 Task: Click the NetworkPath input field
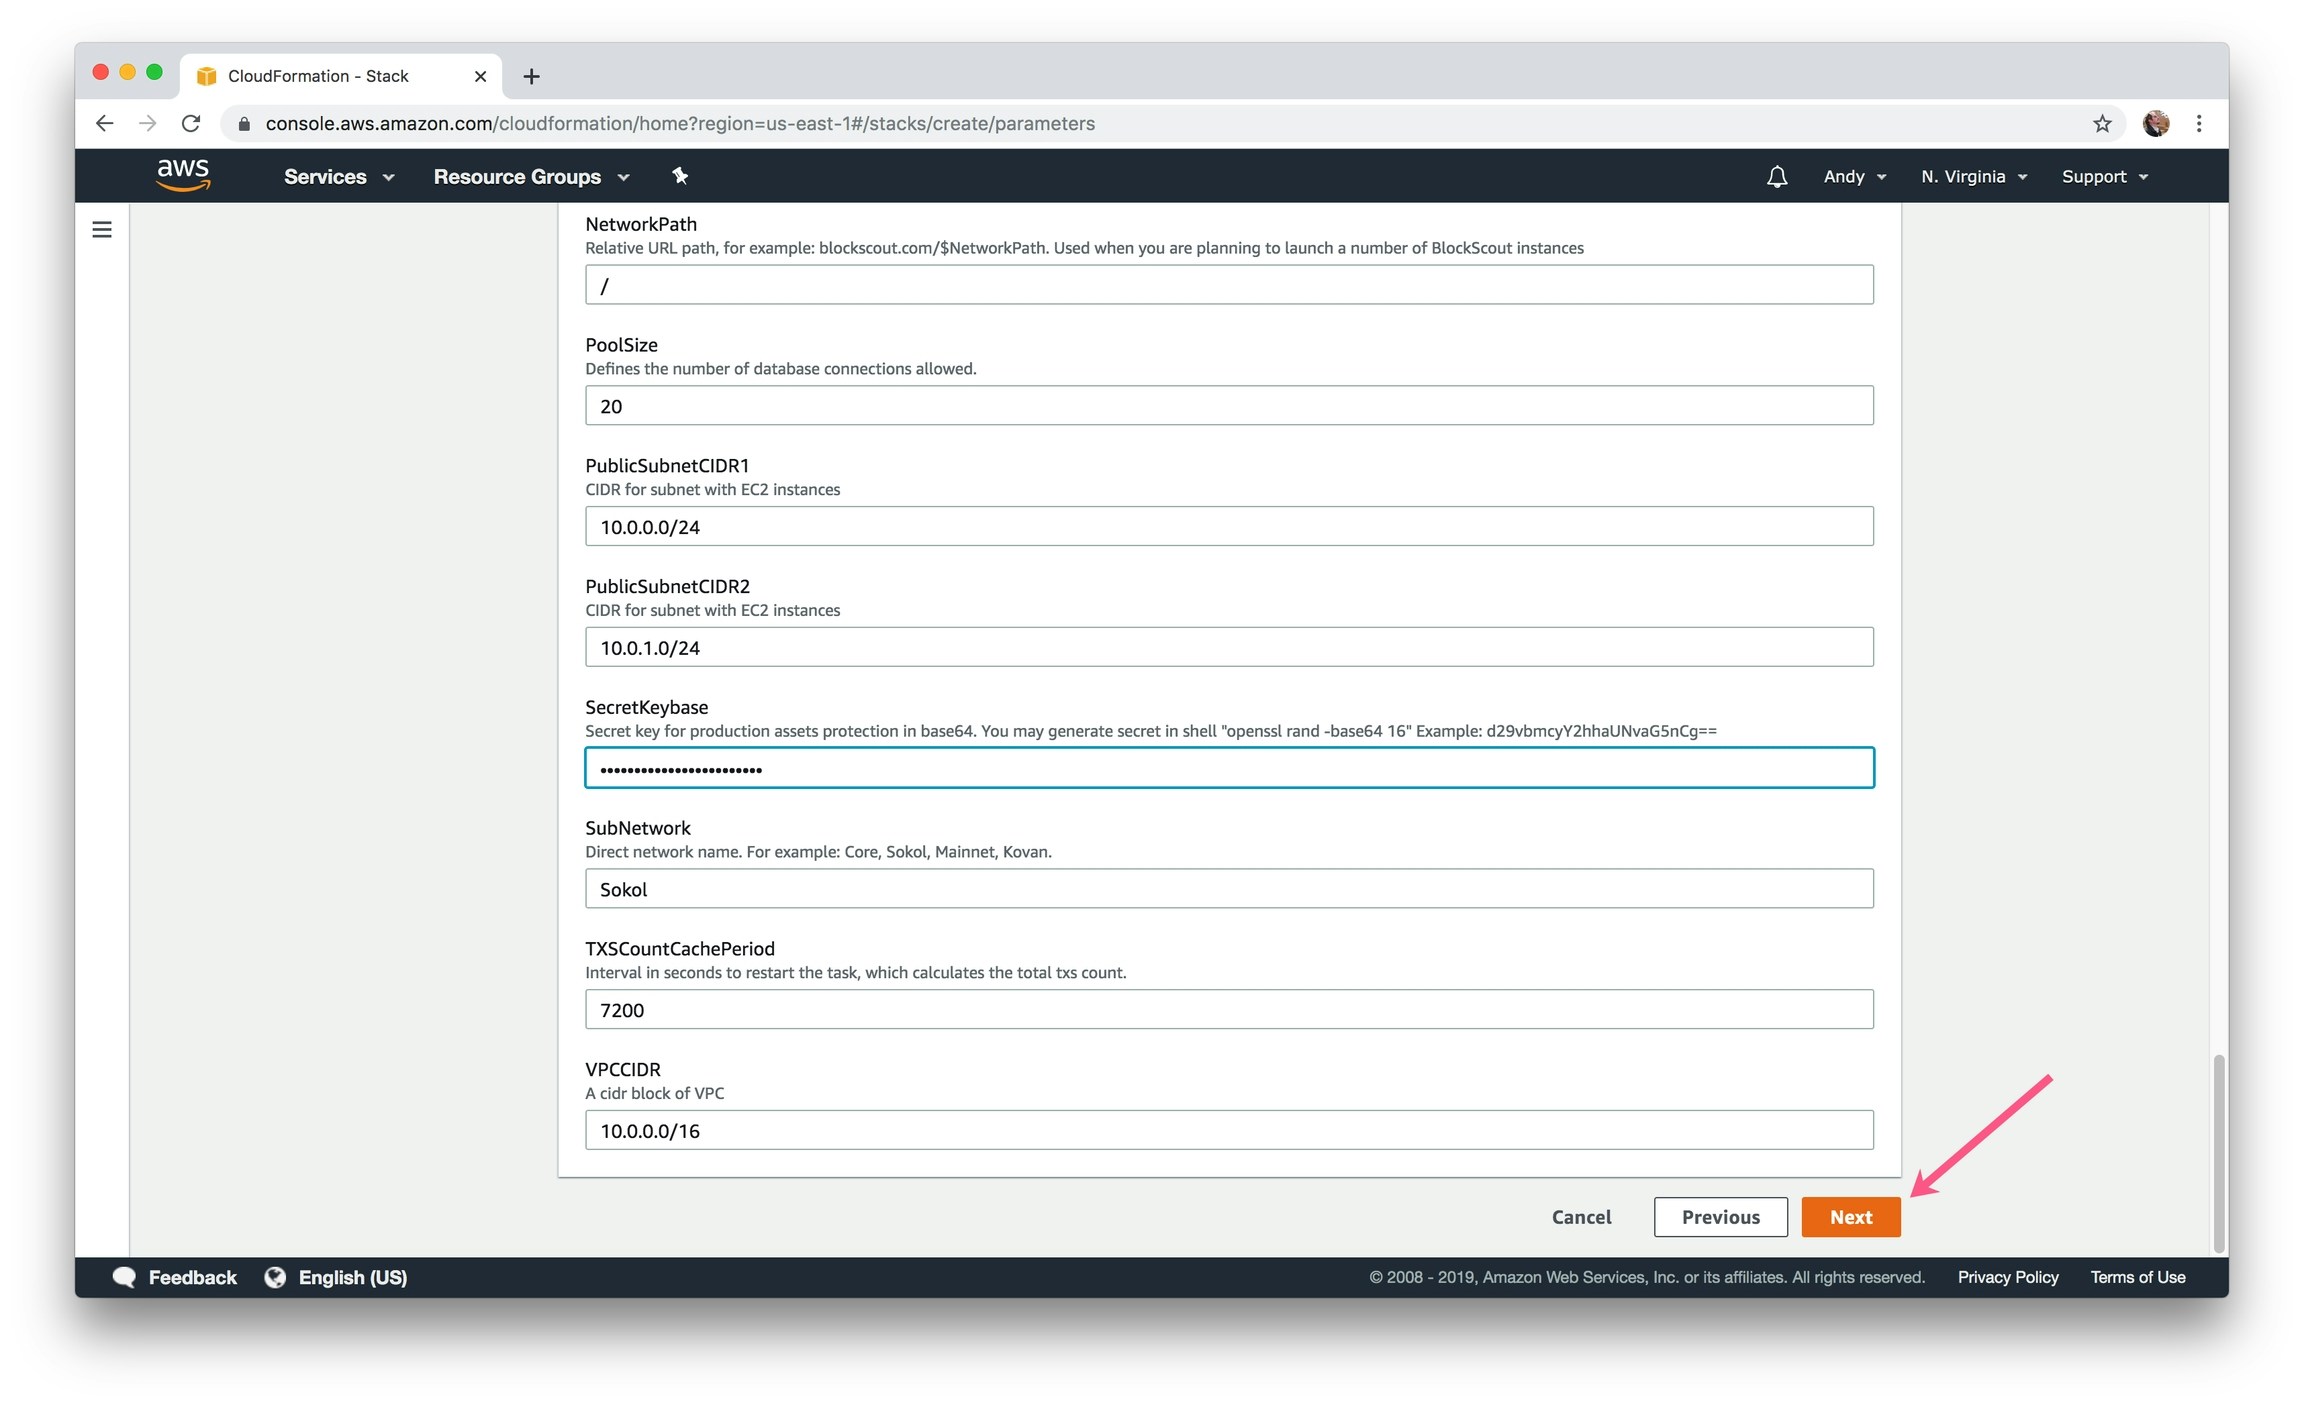click(1229, 285)
